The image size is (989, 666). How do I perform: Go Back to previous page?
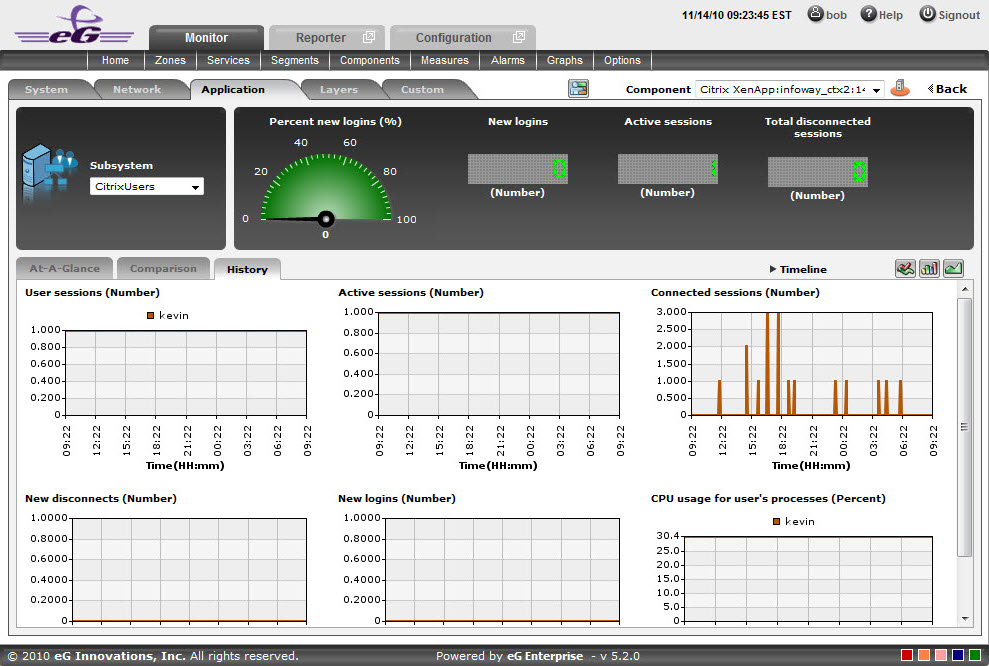(x=947, y=89)
